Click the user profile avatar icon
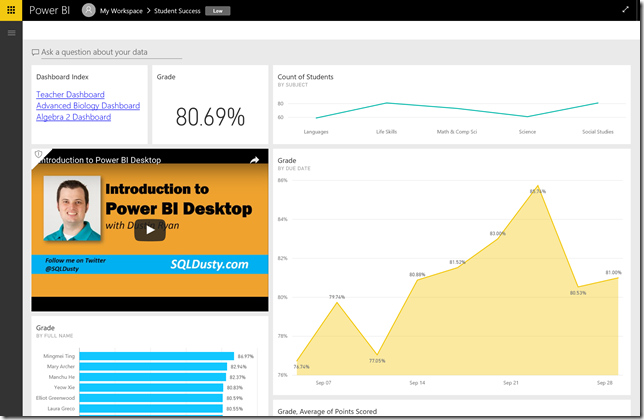The width and height of the screenshot is (644, 420). [89, 10]
